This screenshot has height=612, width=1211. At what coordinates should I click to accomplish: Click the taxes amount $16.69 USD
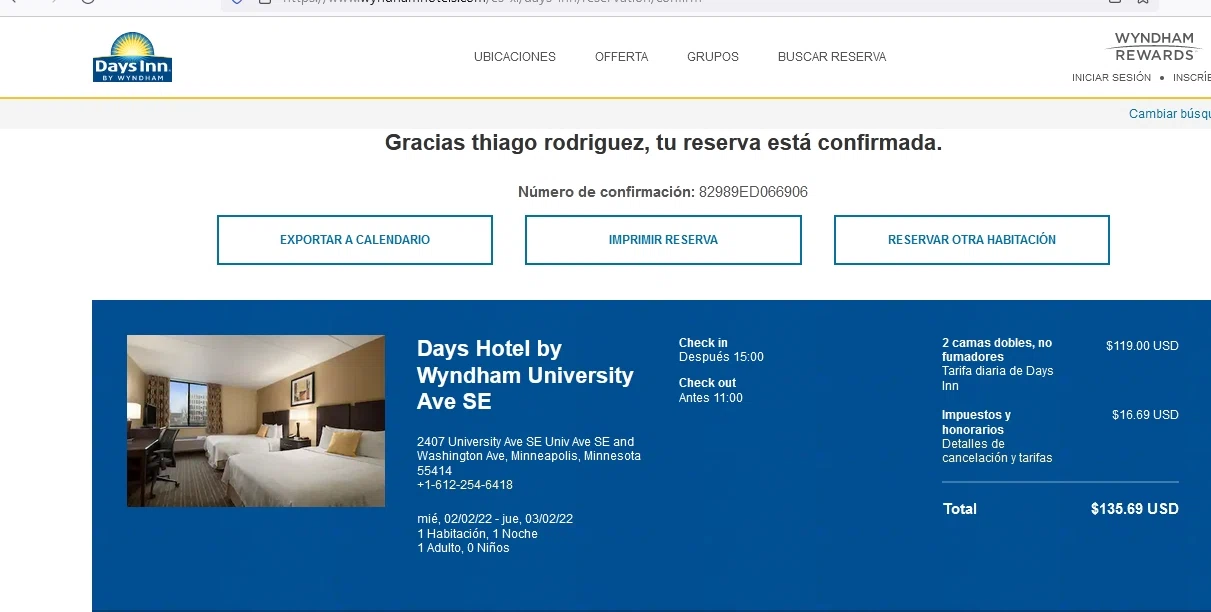(1145, 415)
